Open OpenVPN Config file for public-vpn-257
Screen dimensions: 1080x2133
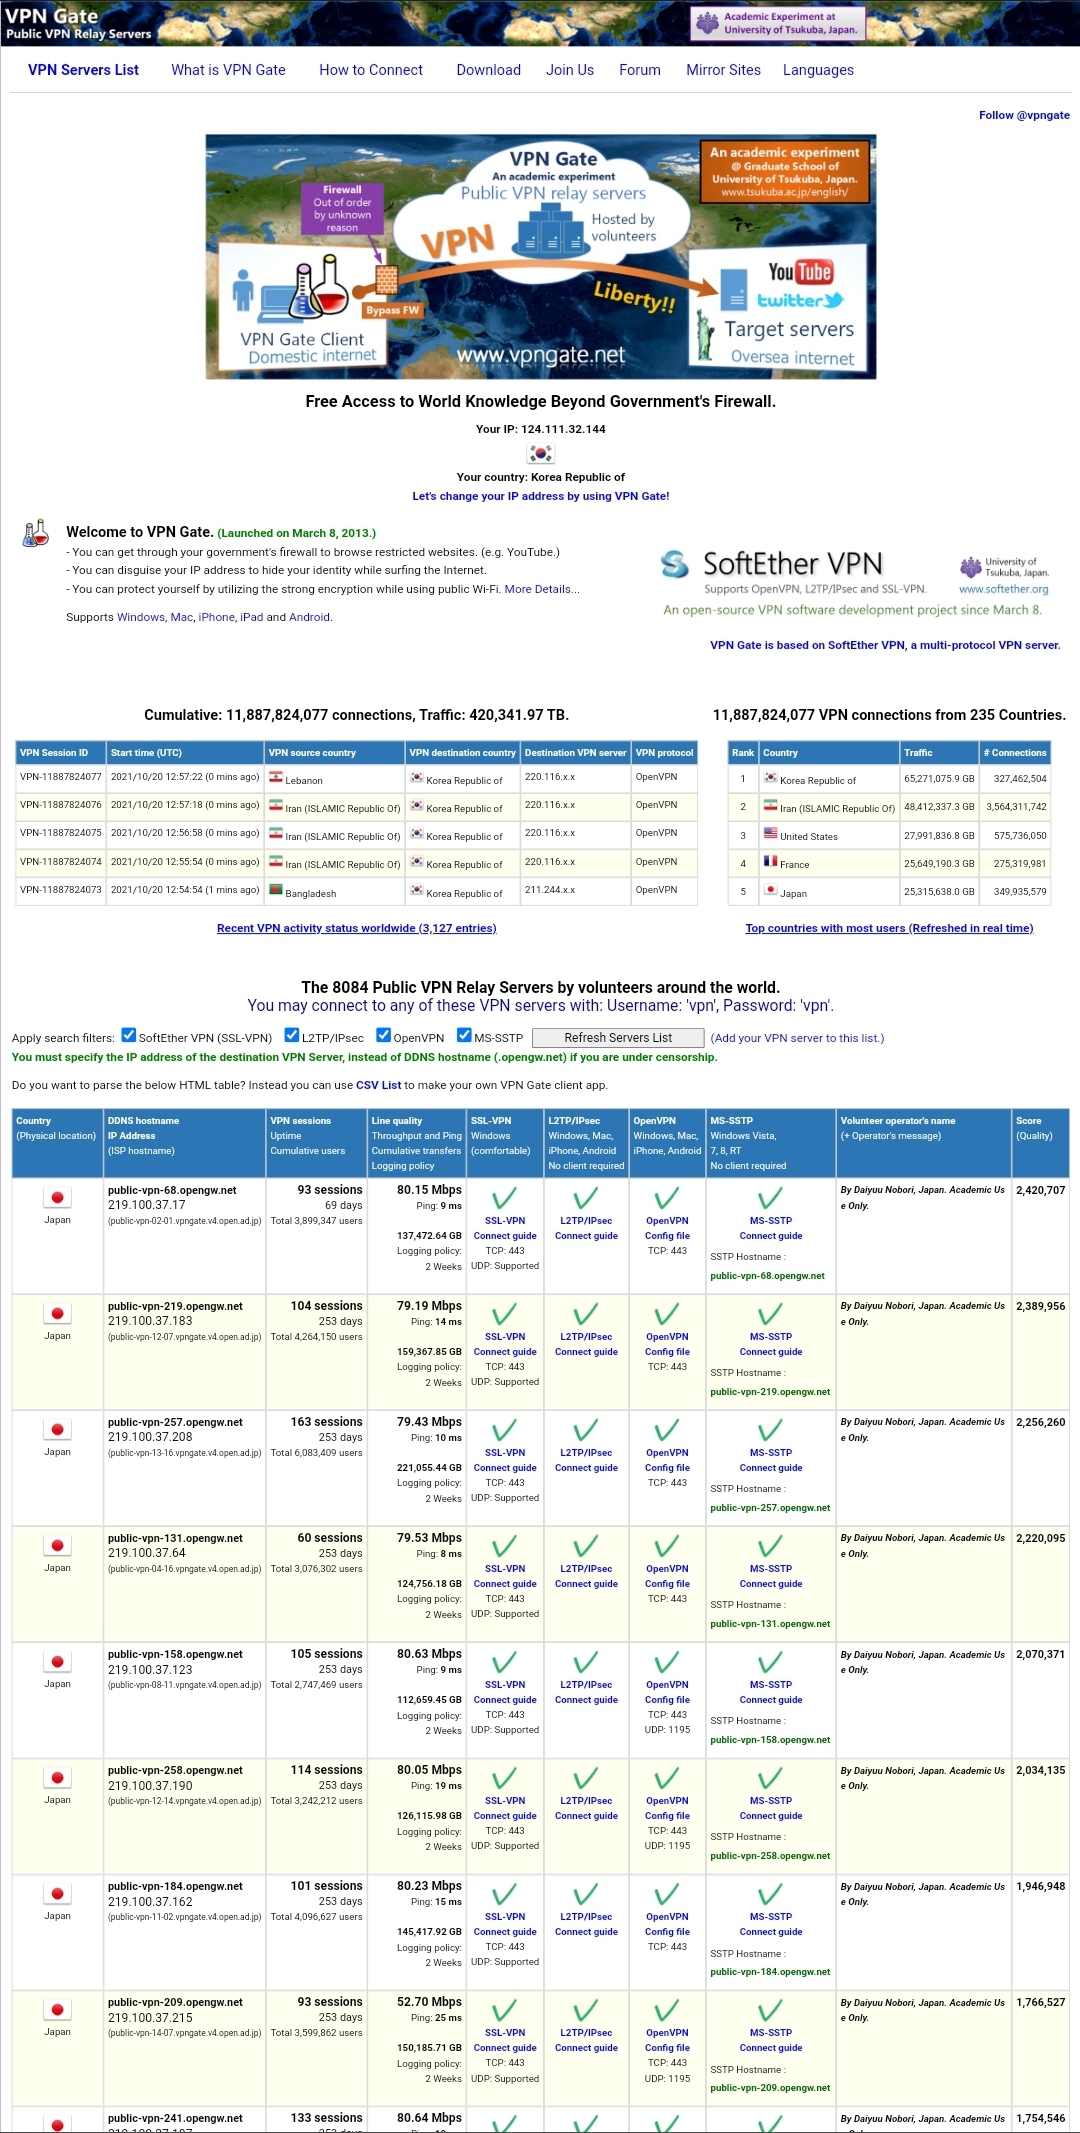pyautogui.click(x=667, y=1468)
